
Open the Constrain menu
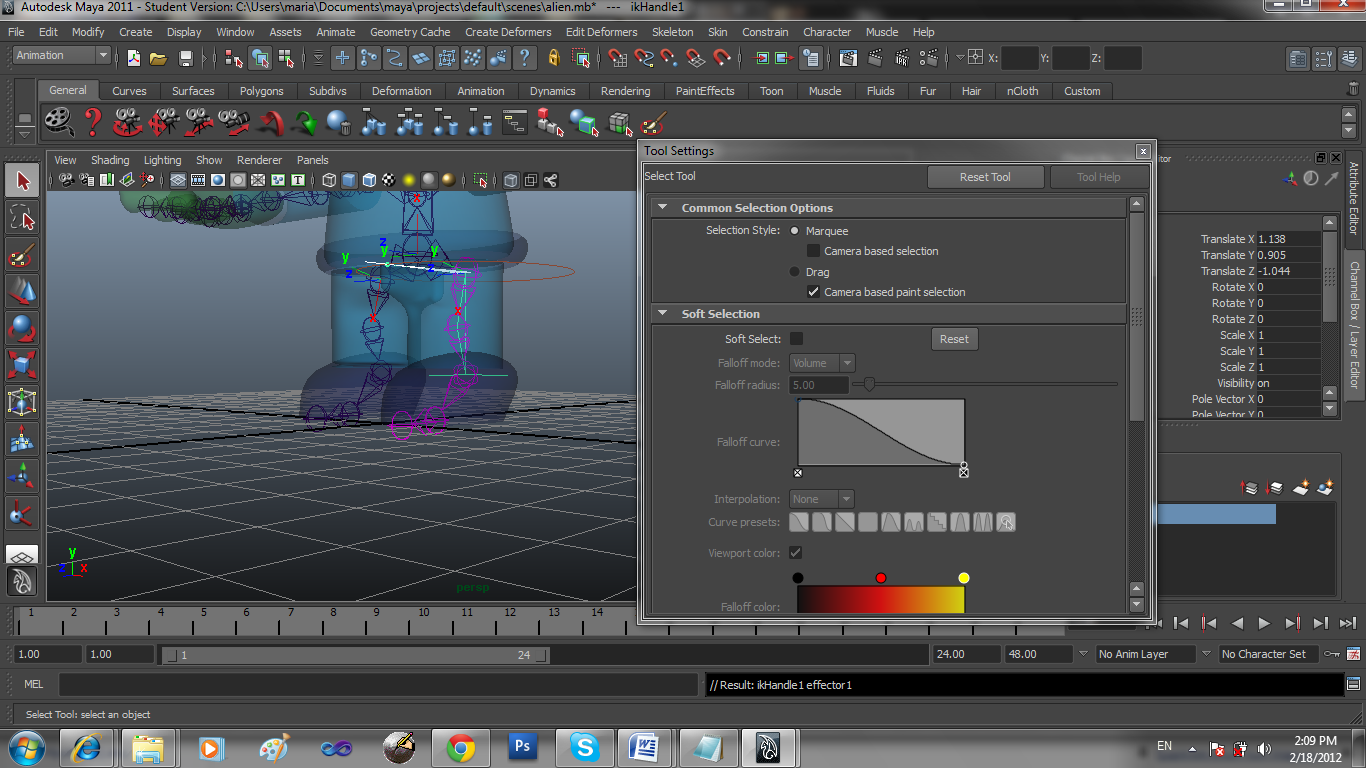(x=765, y=32)
